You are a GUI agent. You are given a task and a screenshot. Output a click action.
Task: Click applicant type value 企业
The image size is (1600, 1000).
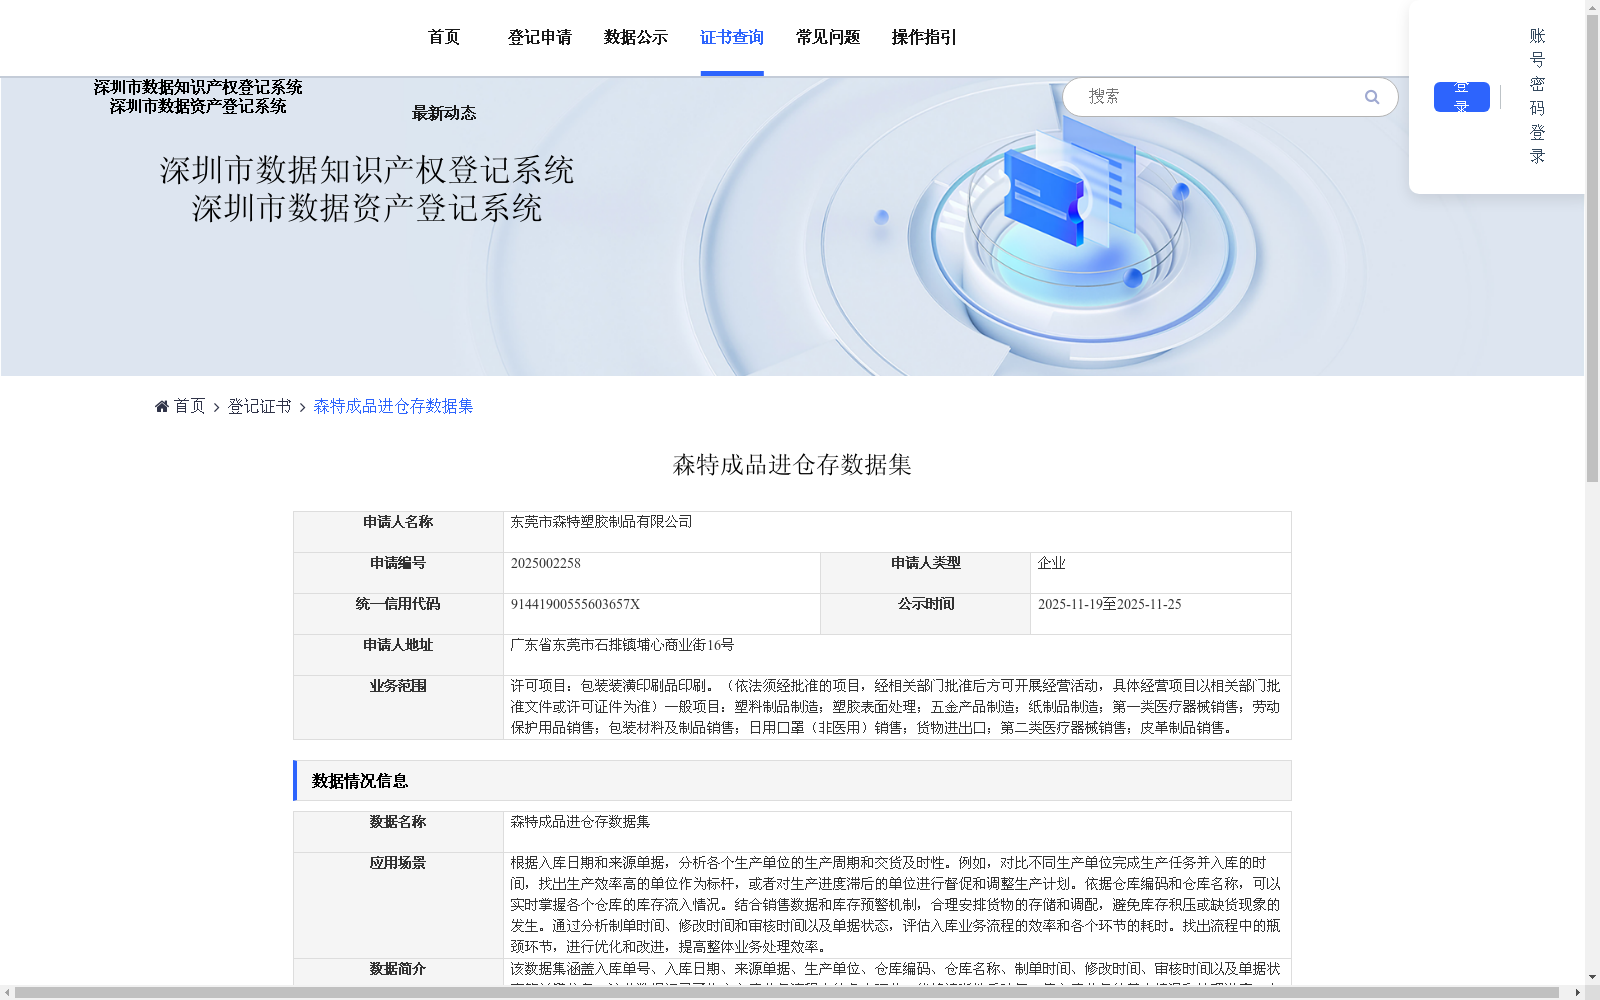pos(1051,563)
